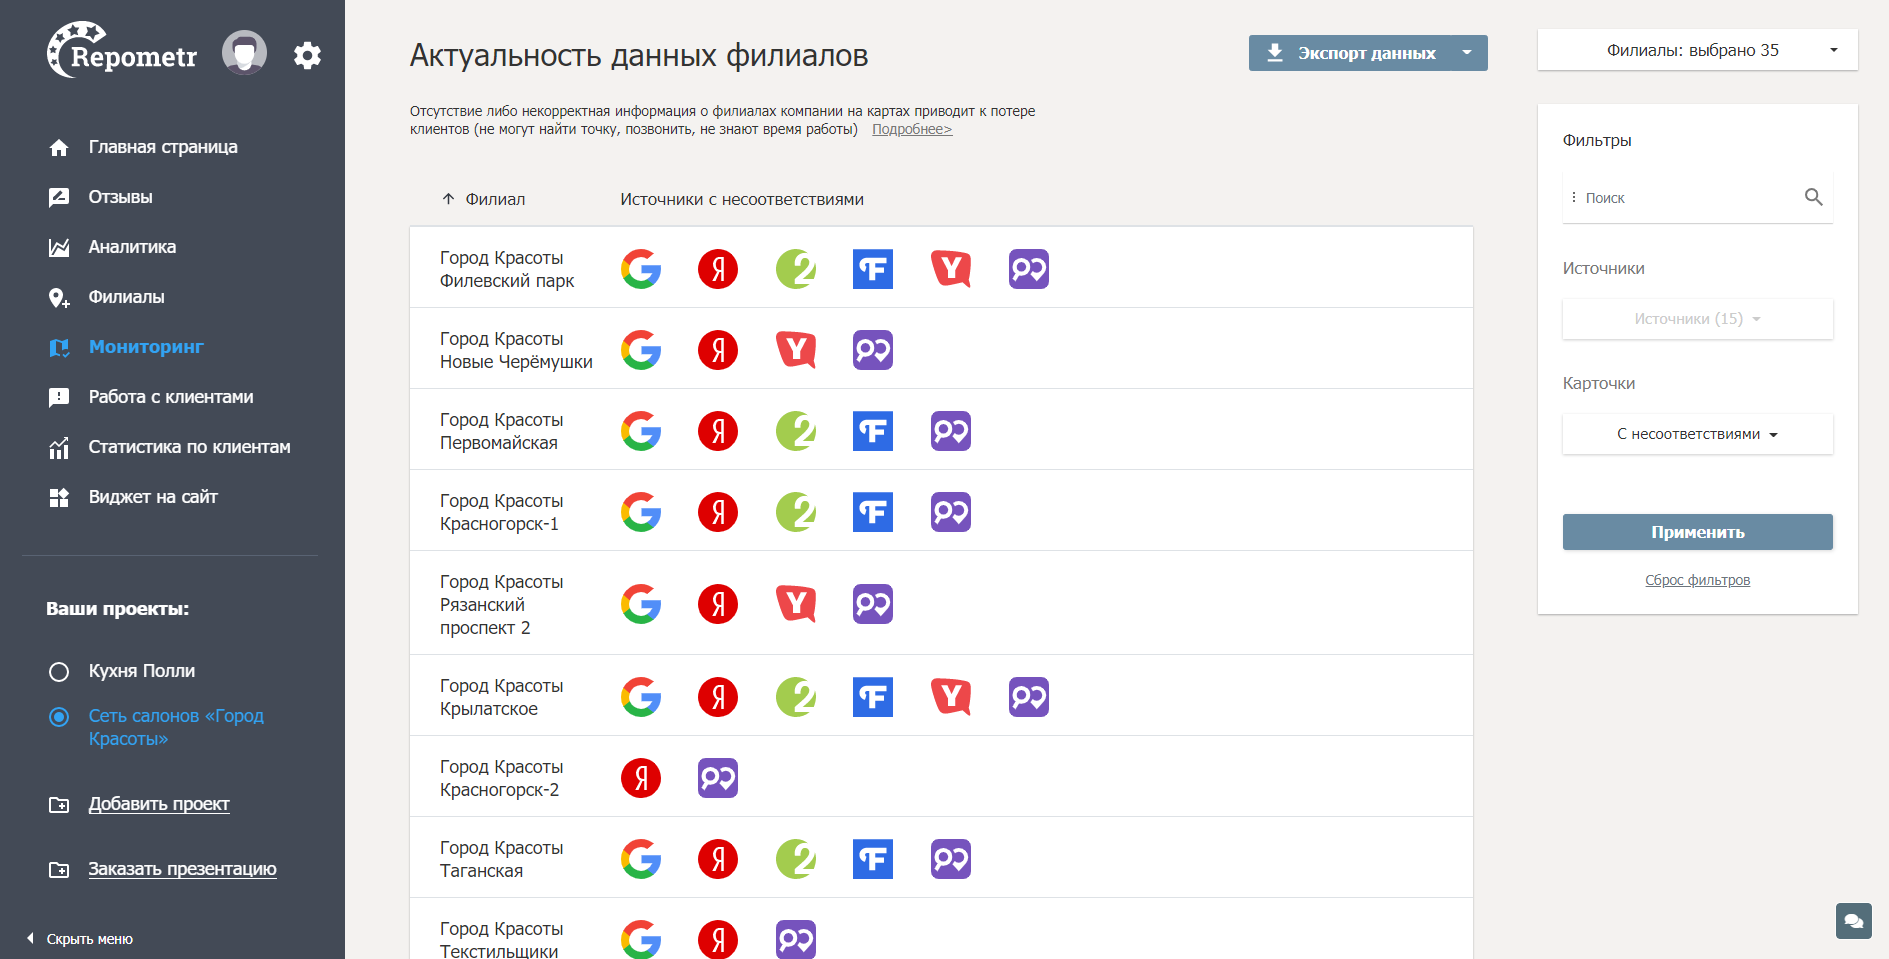This screenshot has height=959, width=1889.
Task: Click the Google icon for Таганская
Action: [x=641, y=859]
